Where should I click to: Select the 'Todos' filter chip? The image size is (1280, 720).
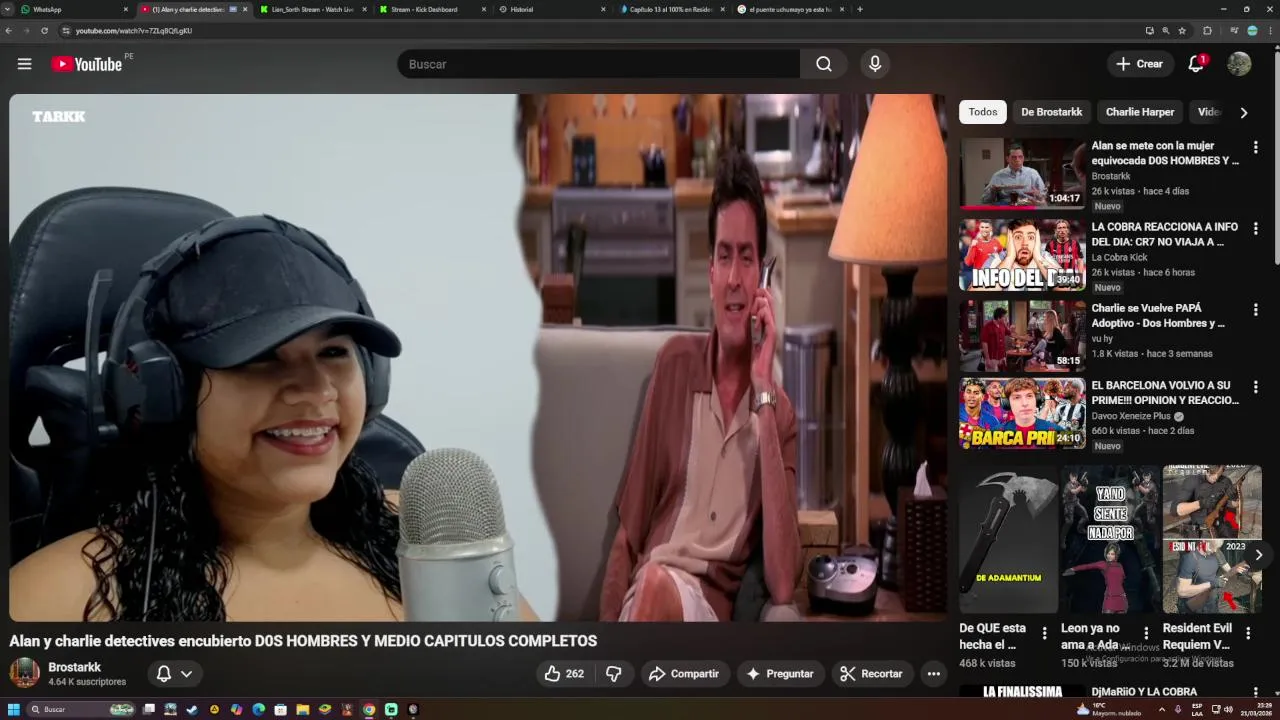(x=982, y=112)
